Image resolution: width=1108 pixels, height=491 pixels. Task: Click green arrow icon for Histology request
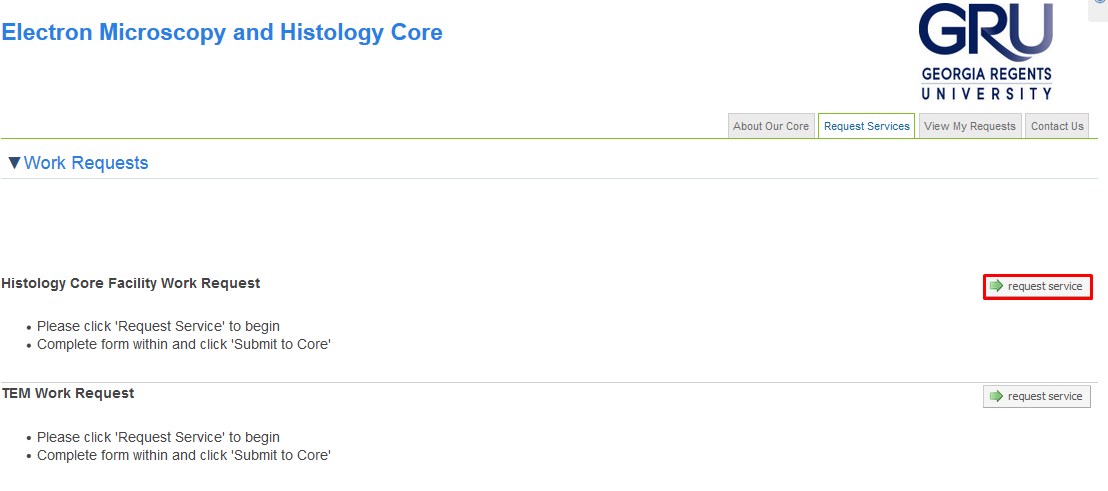[996, 287]
